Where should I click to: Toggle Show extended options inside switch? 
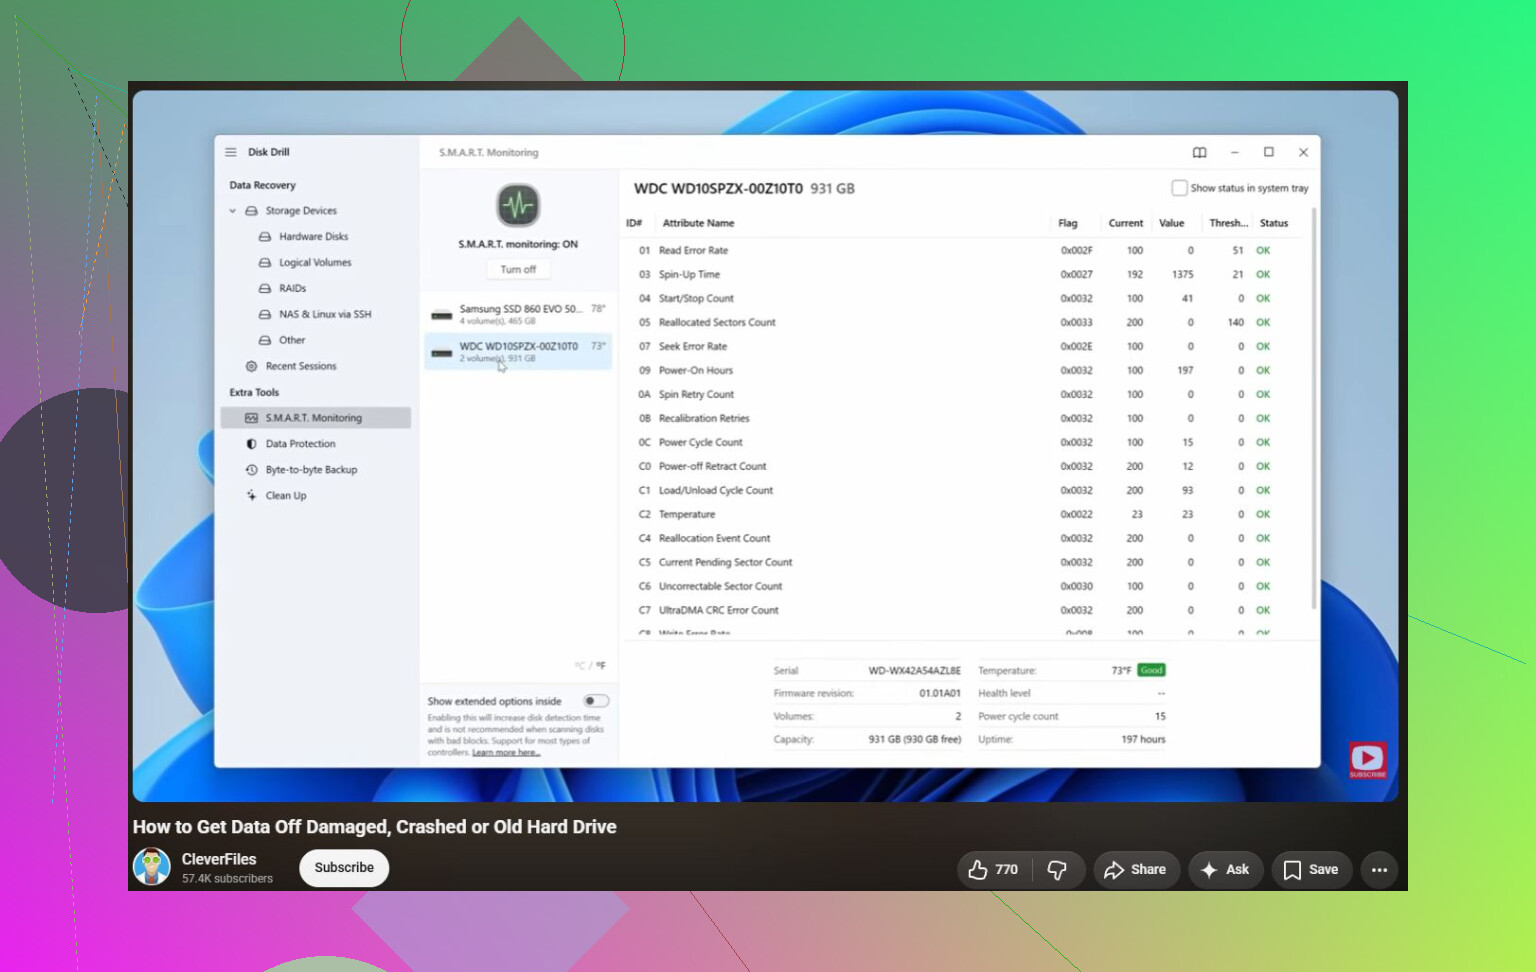pyautogui.click(x=596, y=701)
